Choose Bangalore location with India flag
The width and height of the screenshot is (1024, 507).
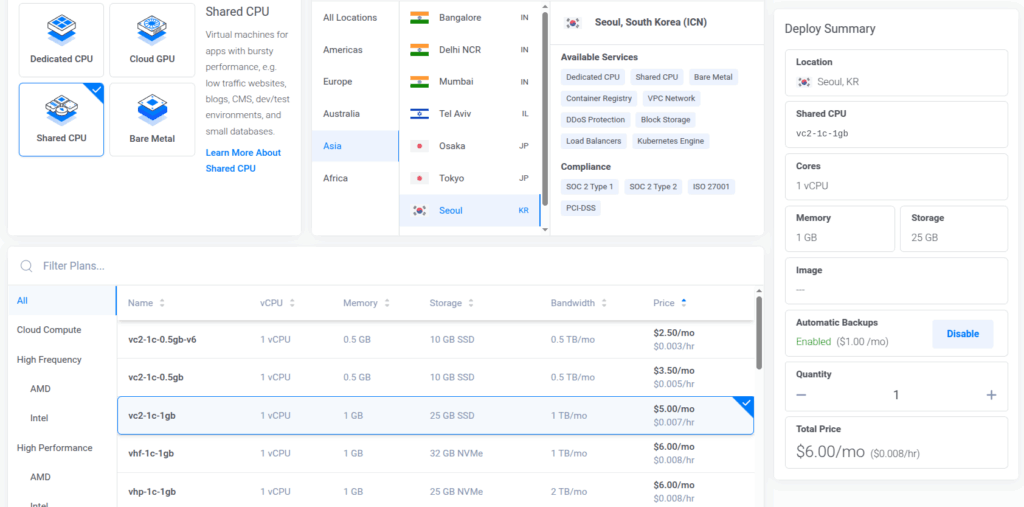(x=469, y=18)
